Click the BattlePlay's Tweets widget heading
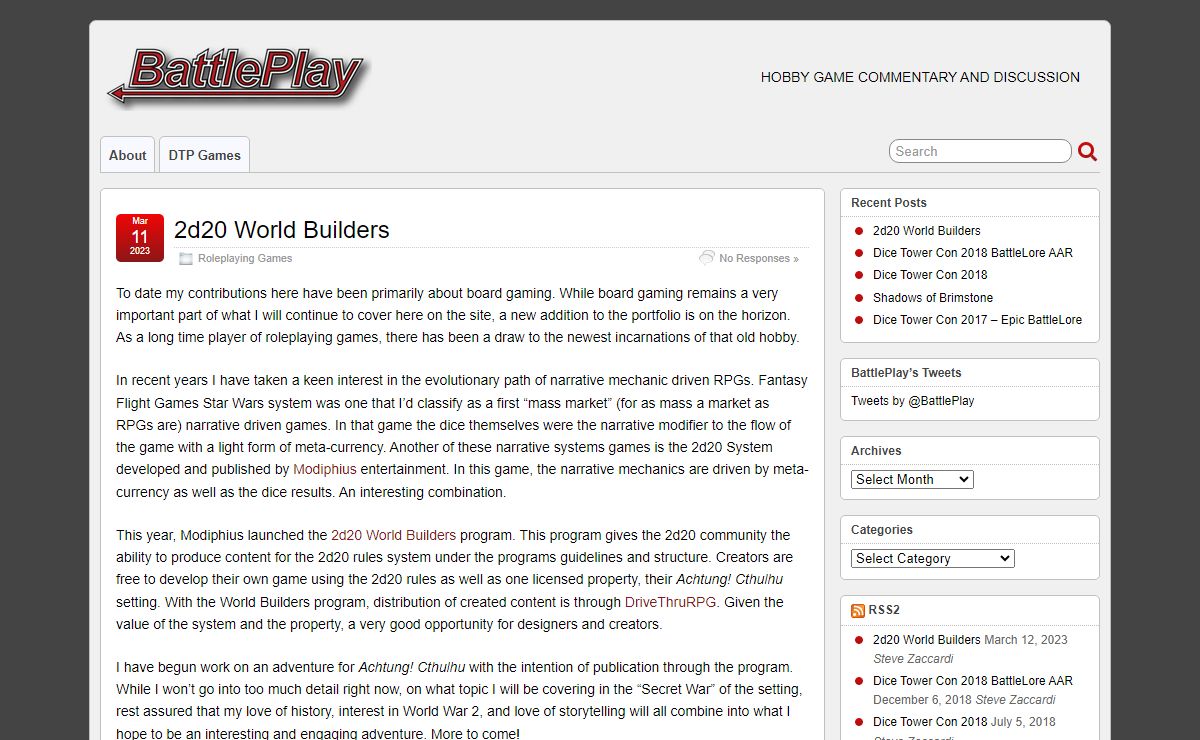This screenshot has width=1200, height=740. (x=906, y=372)
